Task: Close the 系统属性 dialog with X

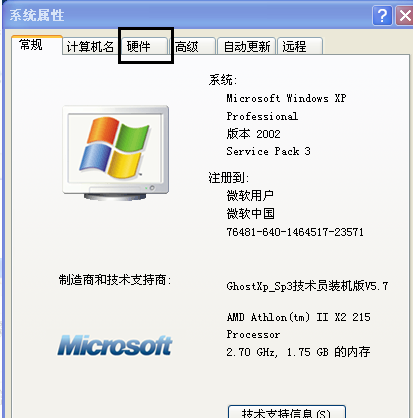Action: [404, 15]
